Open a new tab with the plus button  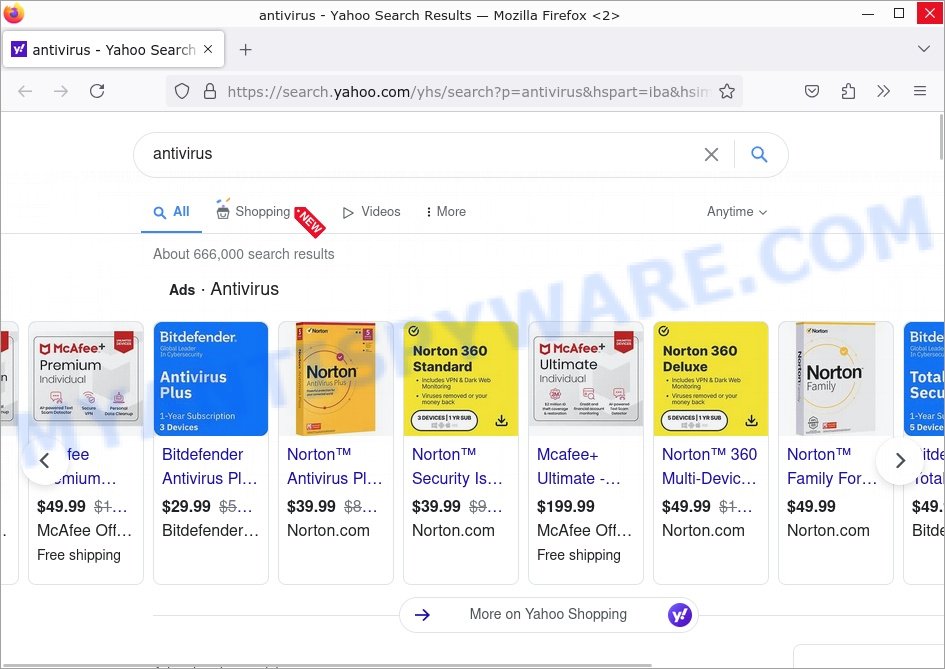245,49
